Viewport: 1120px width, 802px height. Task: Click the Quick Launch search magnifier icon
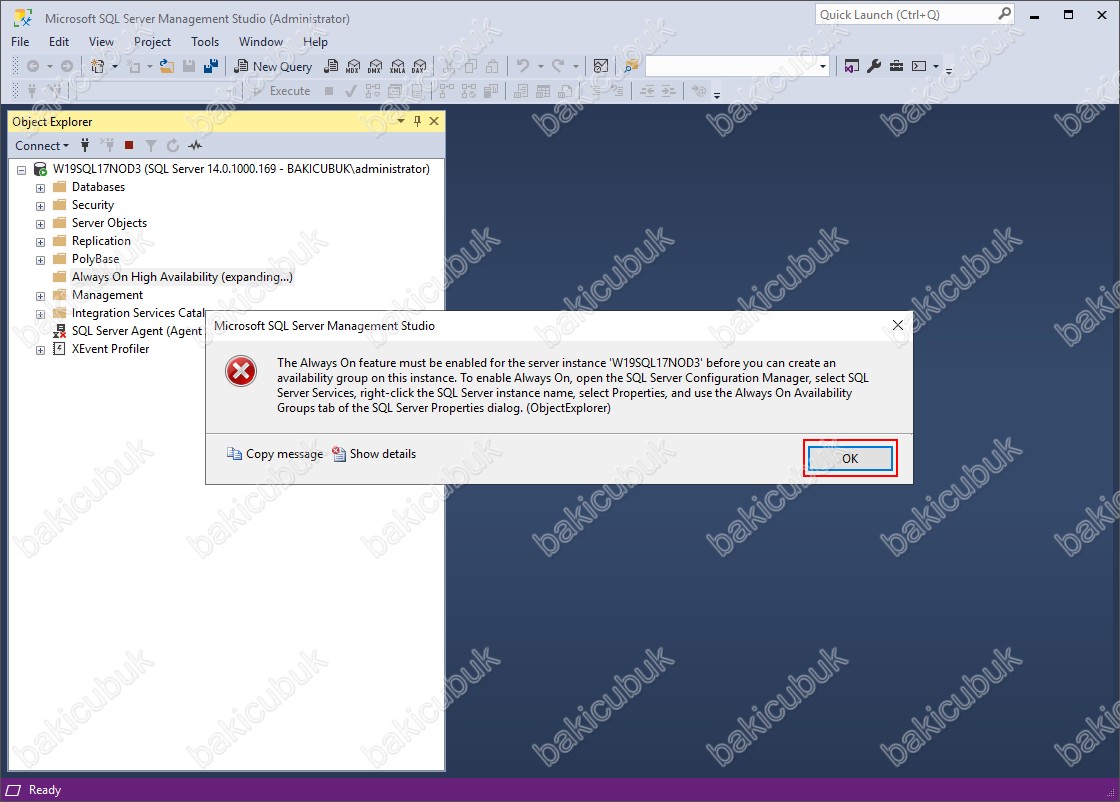click(1004, 14)
